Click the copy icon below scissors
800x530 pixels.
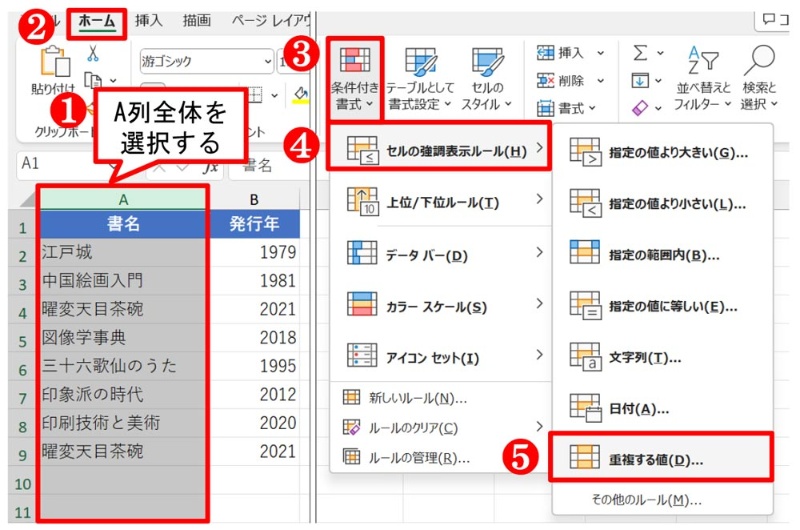(92, 80)
